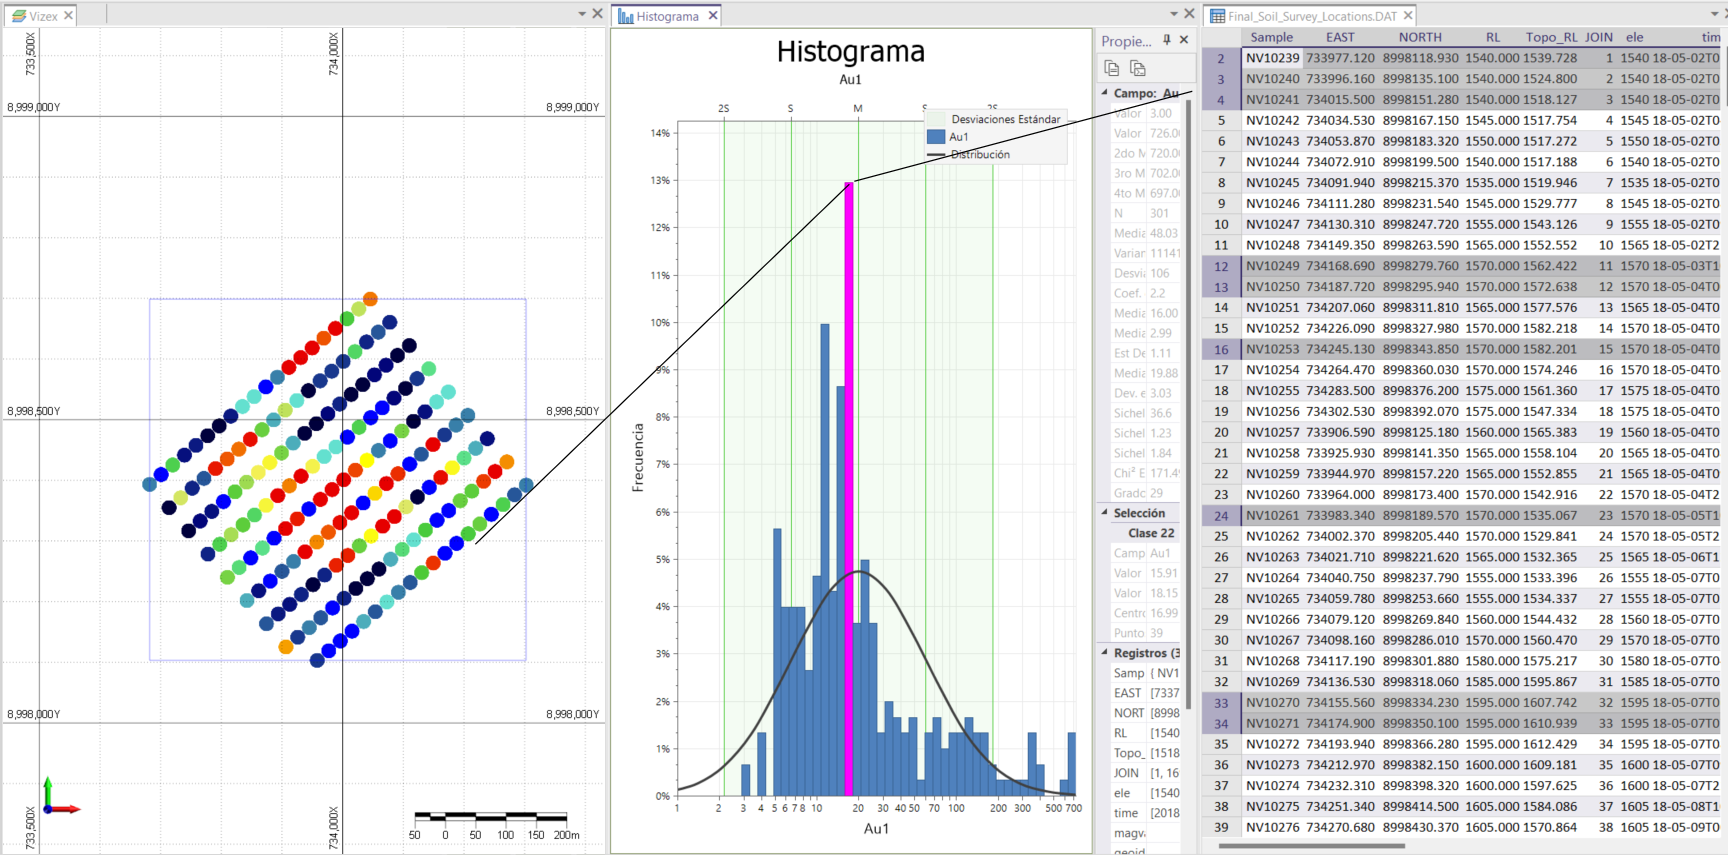Viewport: 1728px width, 855px height.
Task: Collapse the Campo section in Properties
Action: pos(1105,93)
